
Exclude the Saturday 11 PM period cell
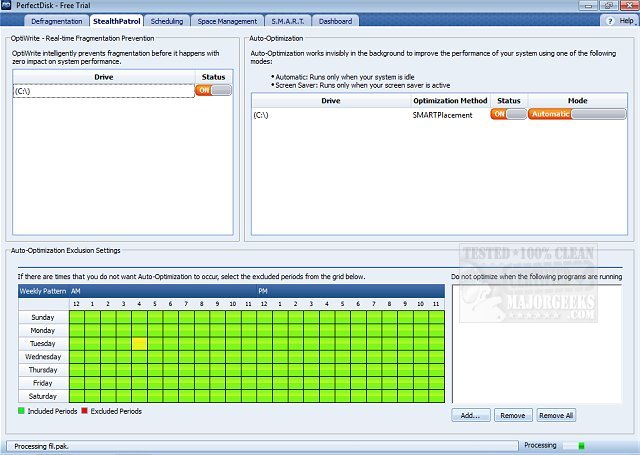click(436, 396)
